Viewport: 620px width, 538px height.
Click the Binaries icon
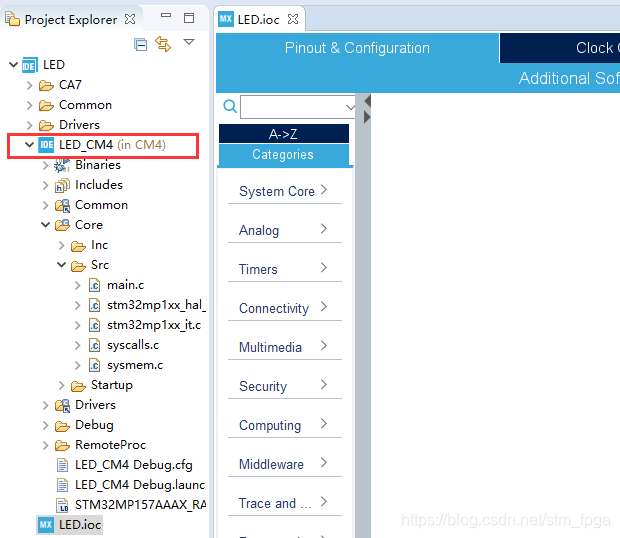pos(62,165)
